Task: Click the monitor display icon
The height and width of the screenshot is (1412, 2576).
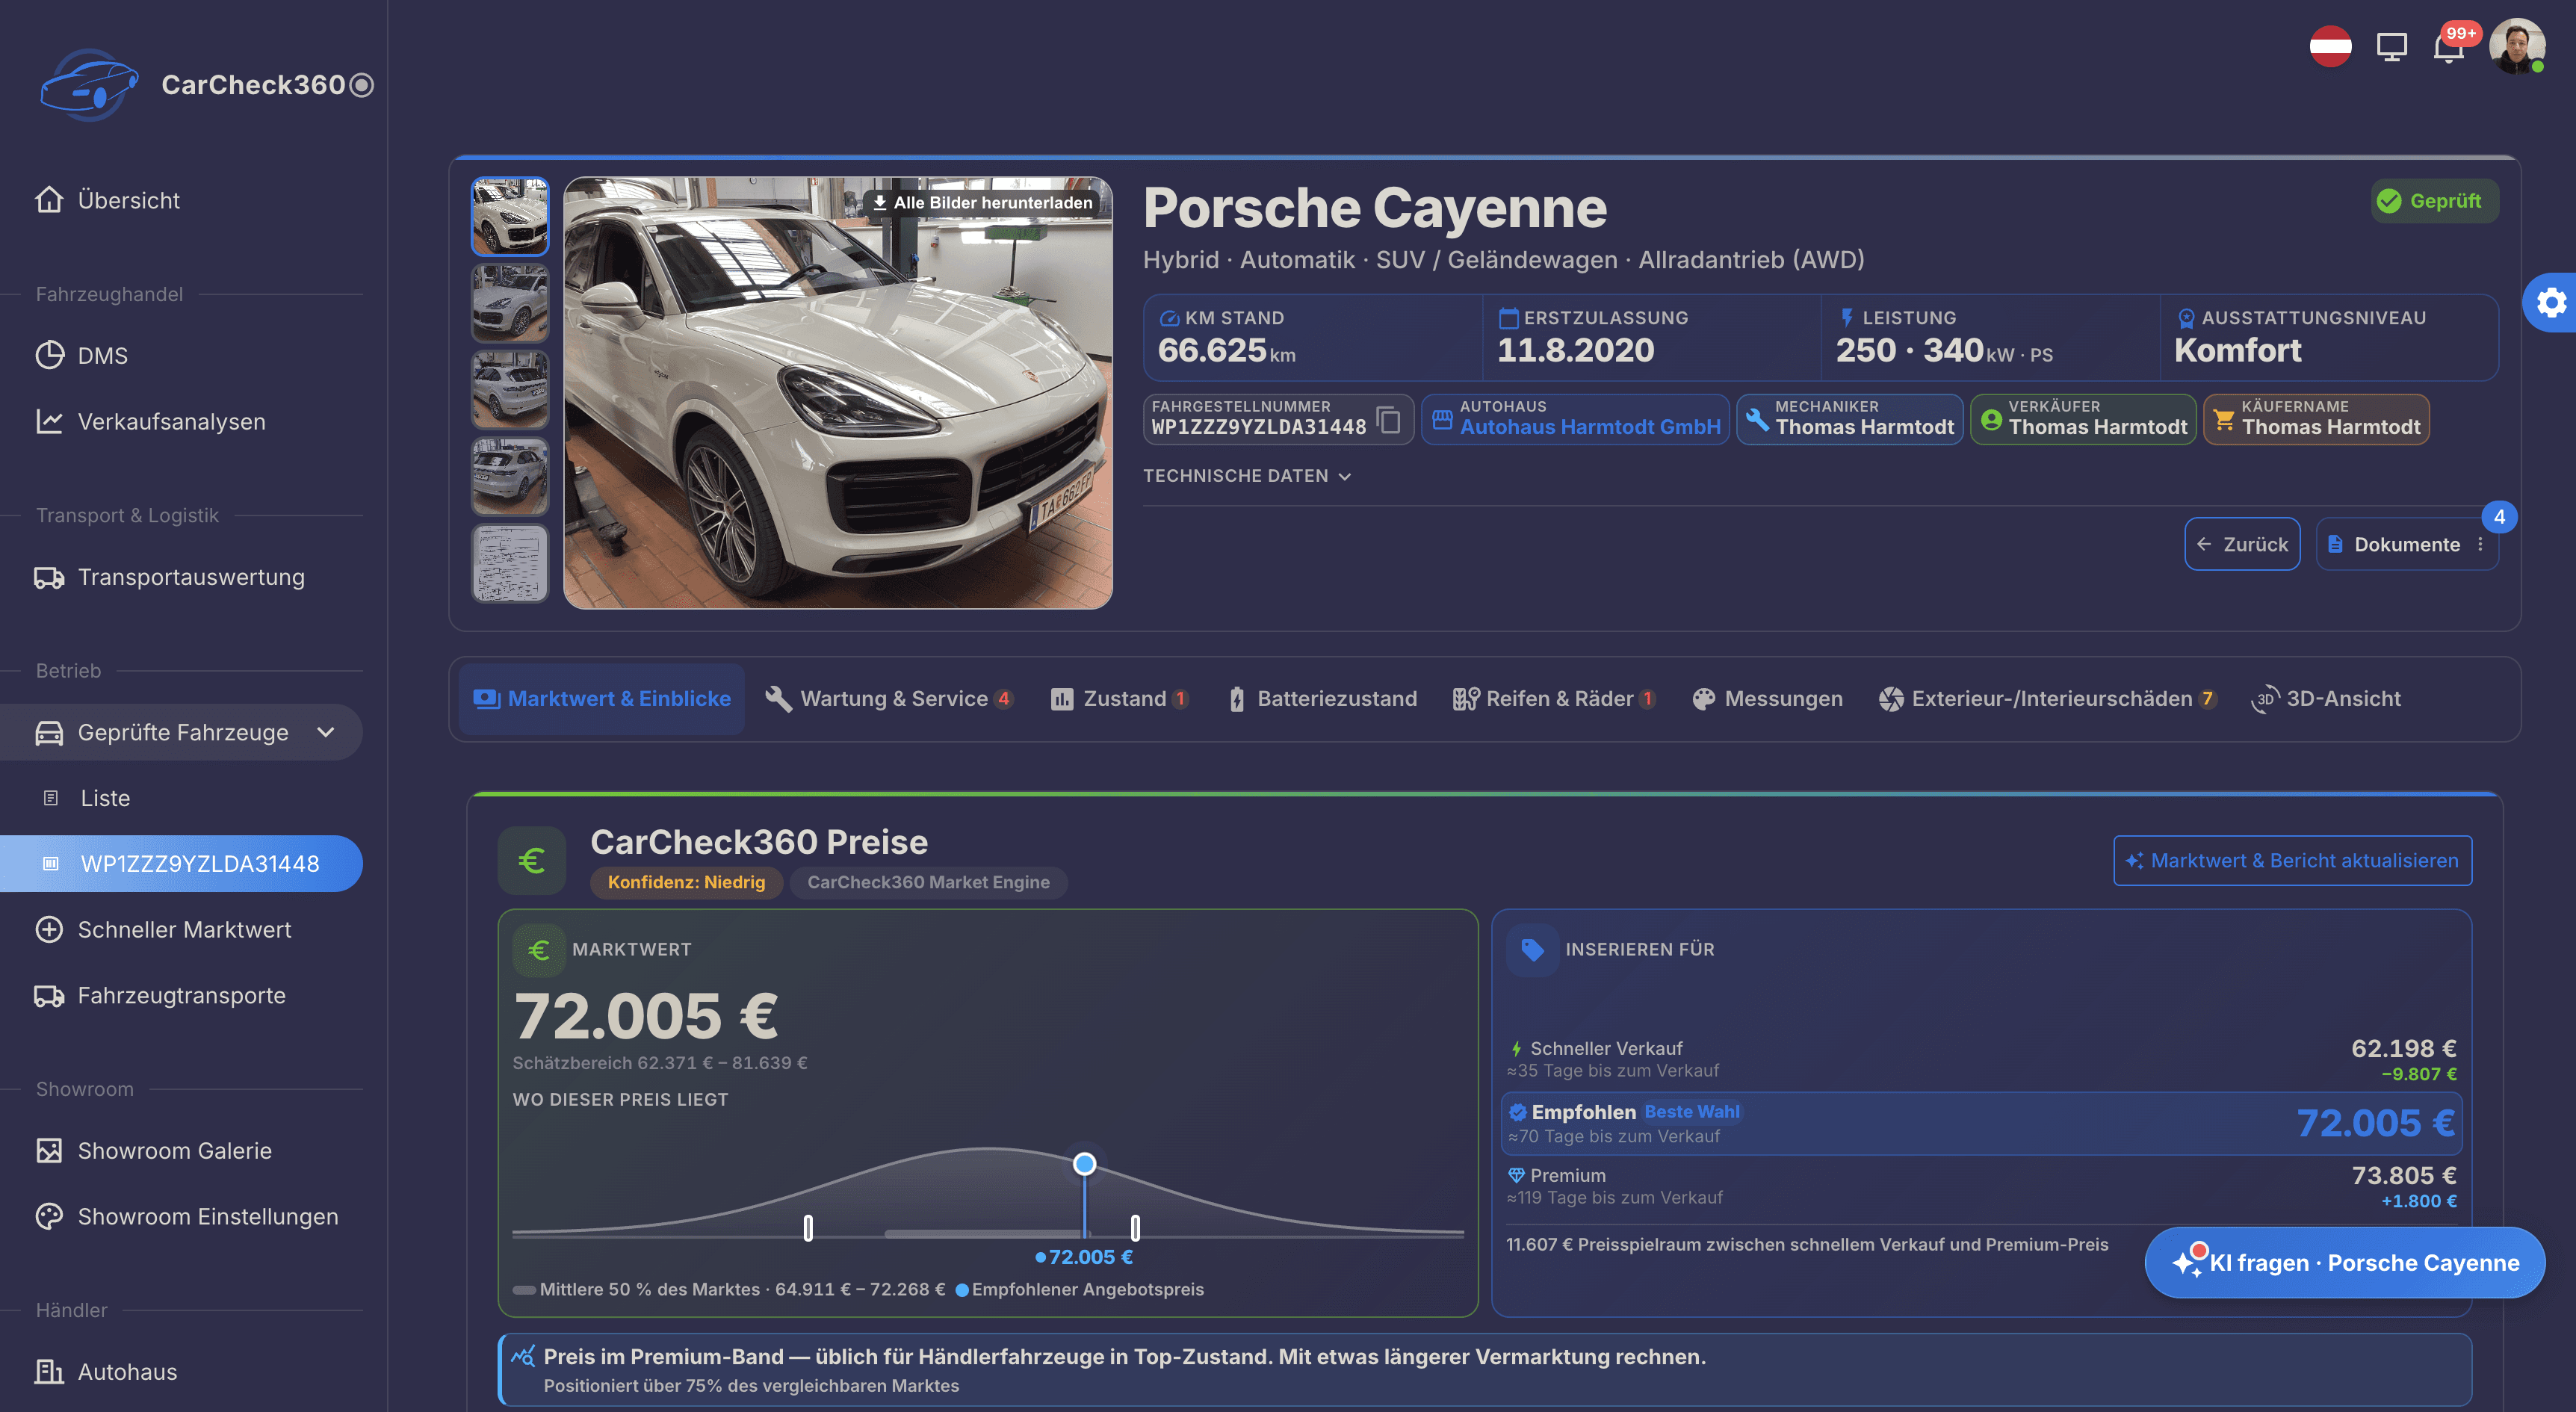Action: coord(2391,47)
